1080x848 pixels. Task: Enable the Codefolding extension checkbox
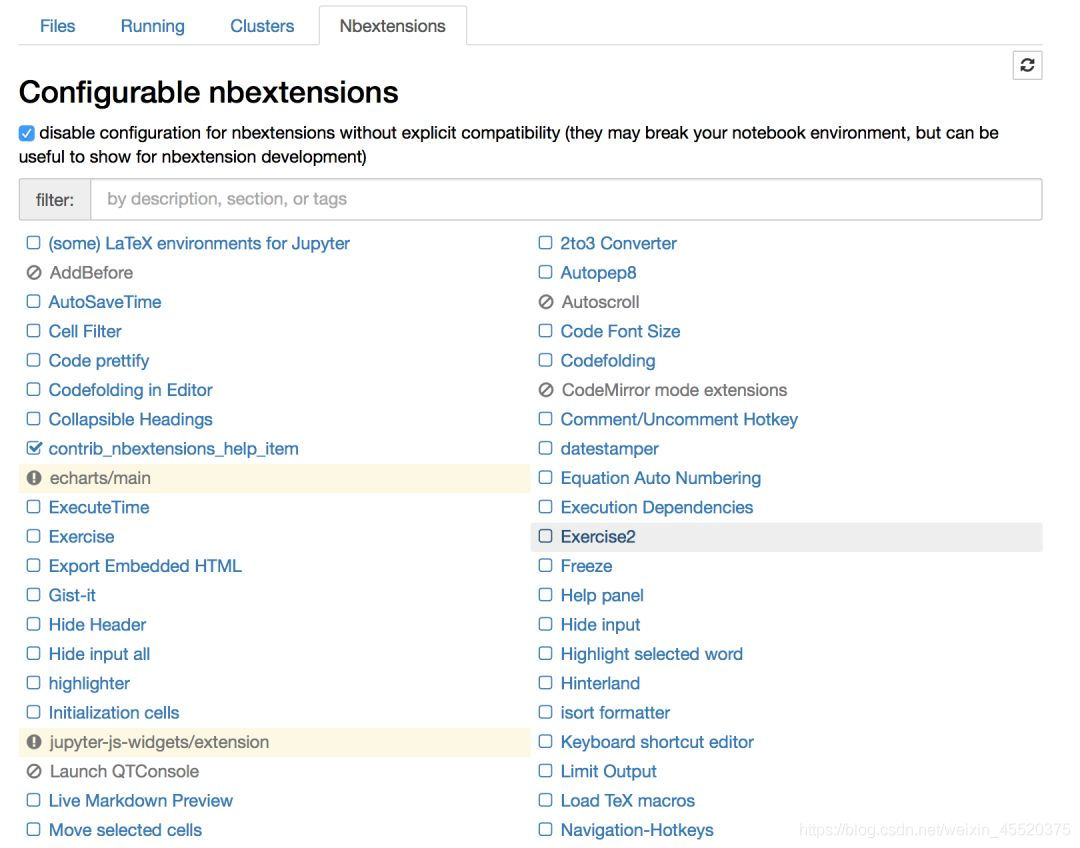545,360
